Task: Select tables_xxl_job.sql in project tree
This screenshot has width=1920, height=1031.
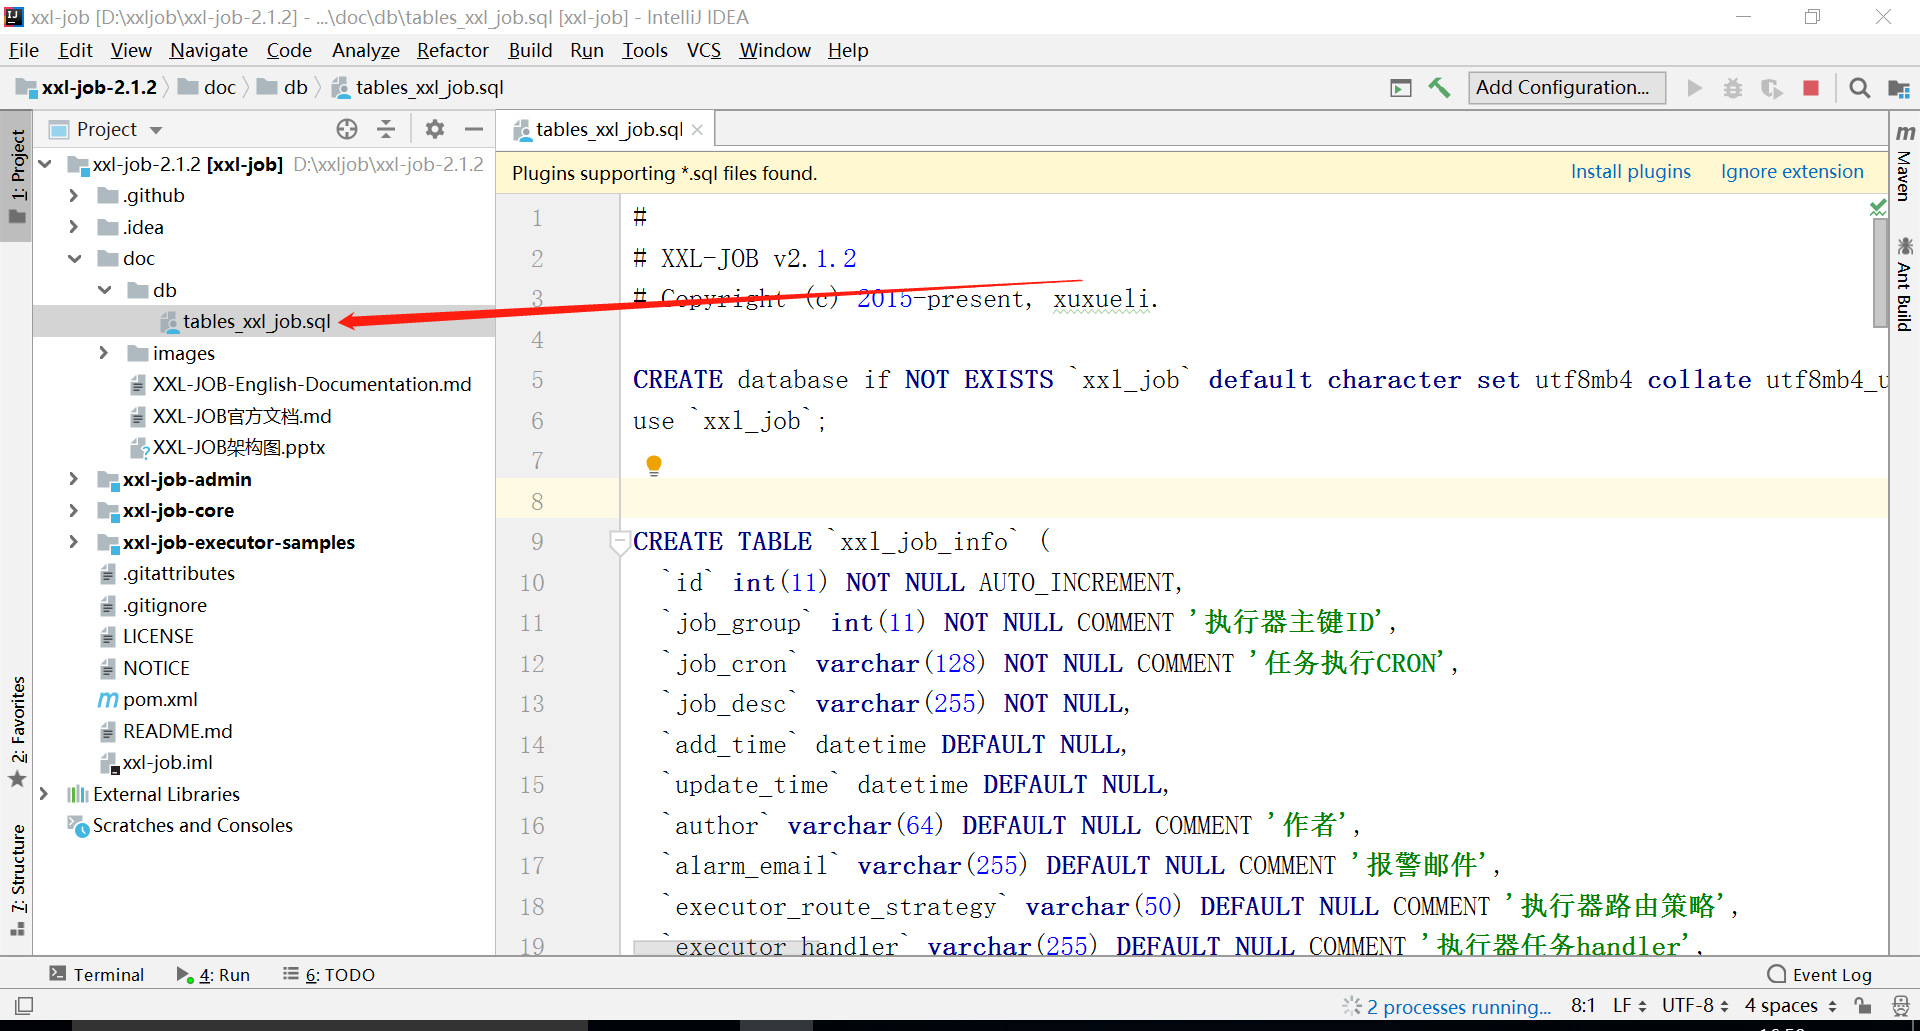Action: coord(256,322)
